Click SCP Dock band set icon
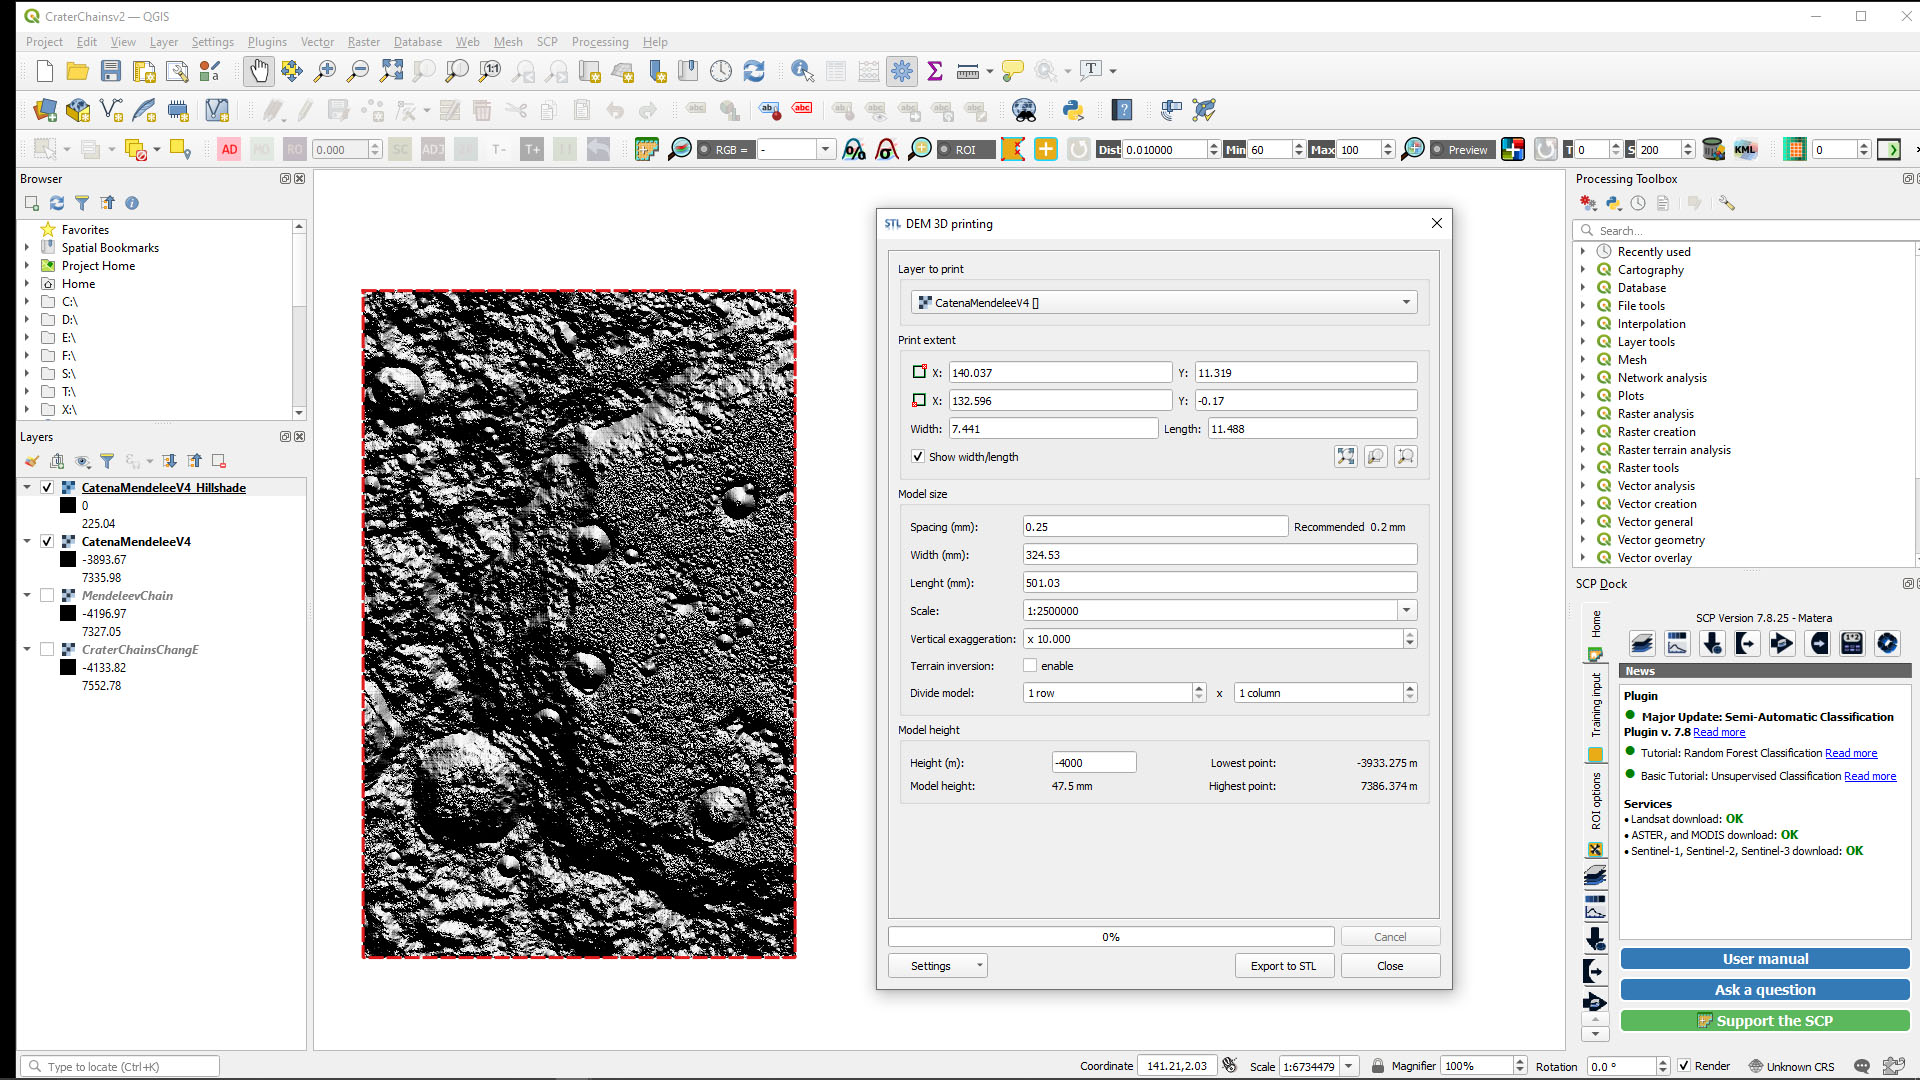Screen dimensions: 1920x1080 point(1642,644)
